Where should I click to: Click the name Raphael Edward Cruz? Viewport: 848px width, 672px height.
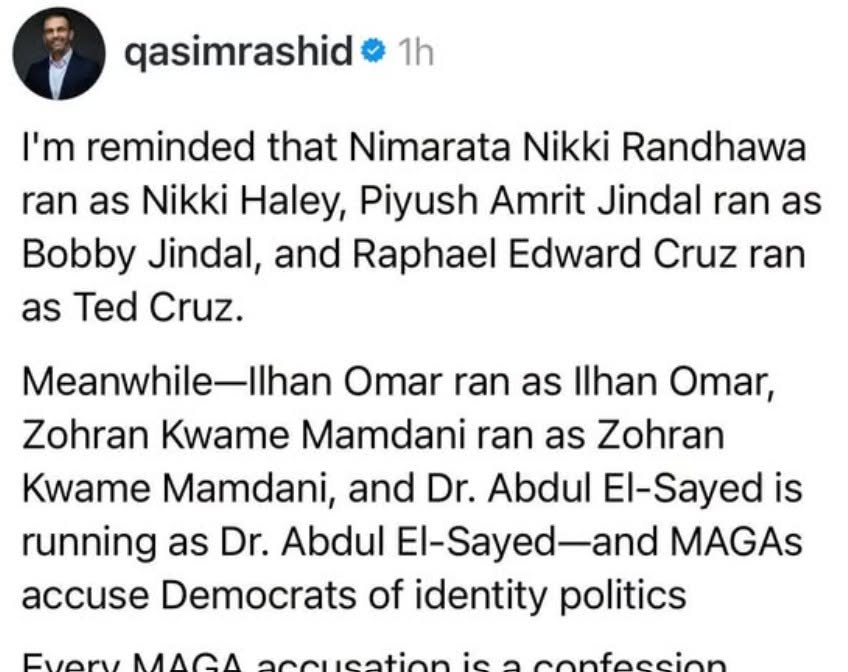click(x=544, y=255)
